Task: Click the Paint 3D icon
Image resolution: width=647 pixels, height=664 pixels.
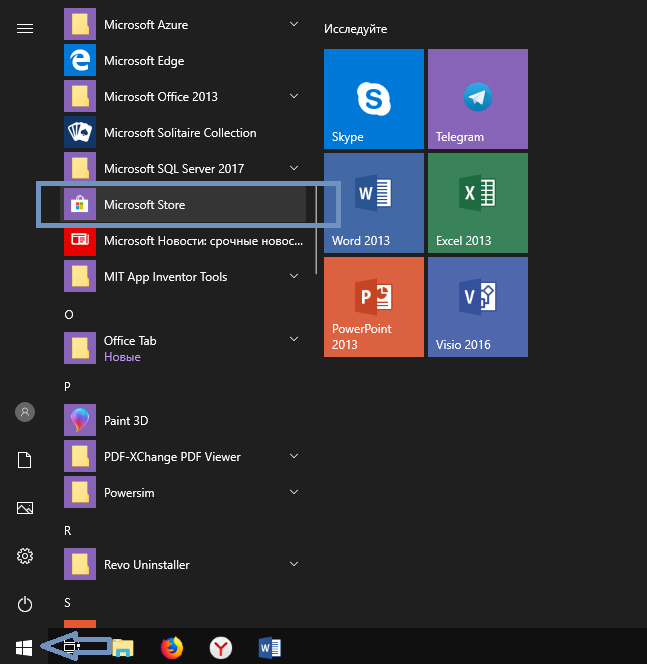Action: [80, 420]
